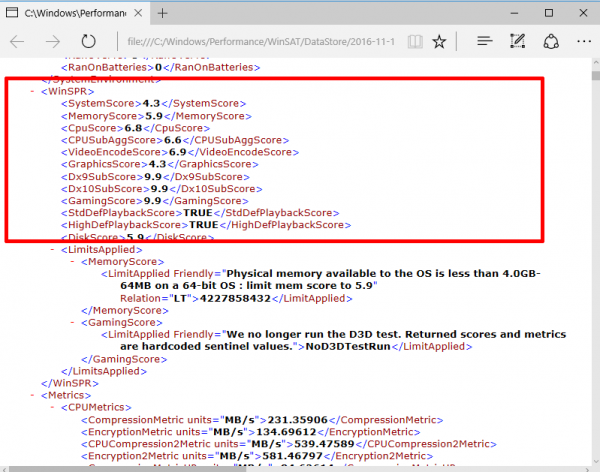Click HighDefPlaybackScore TRUE value
600x472 pixels.
tap(204, 225)
